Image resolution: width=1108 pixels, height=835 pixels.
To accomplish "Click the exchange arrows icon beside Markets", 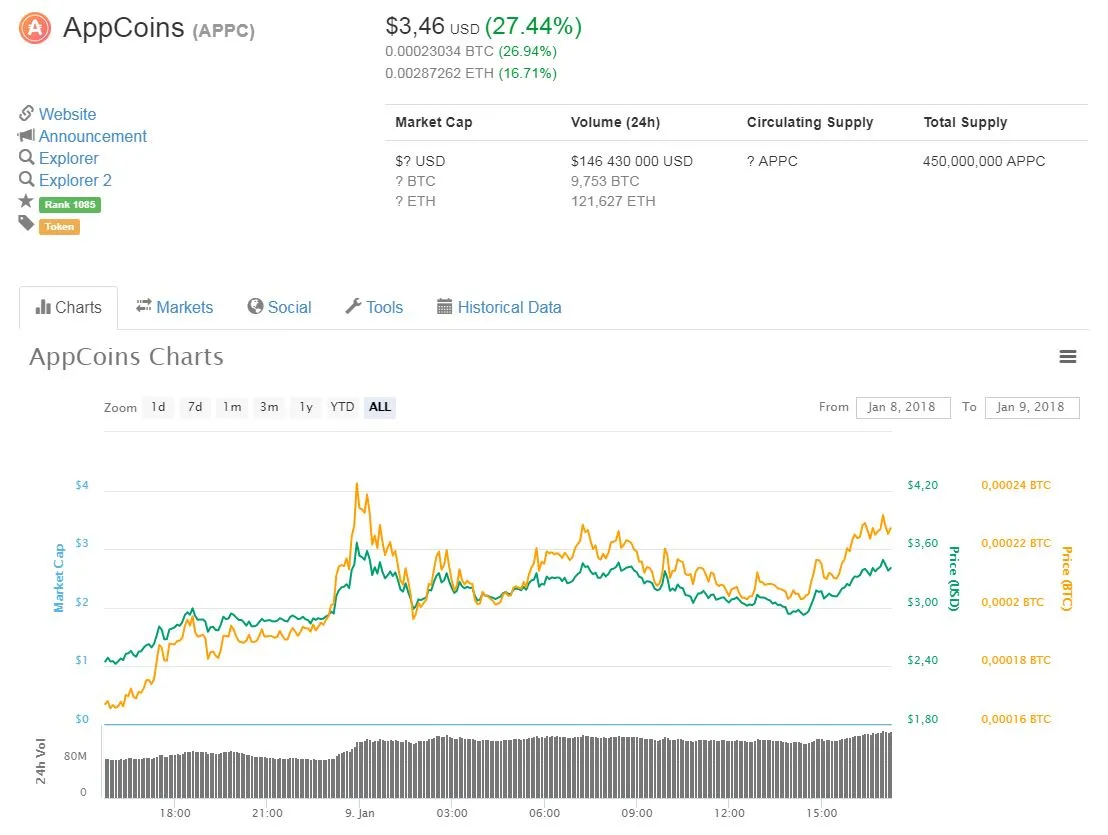I will [x=144, y=305].
